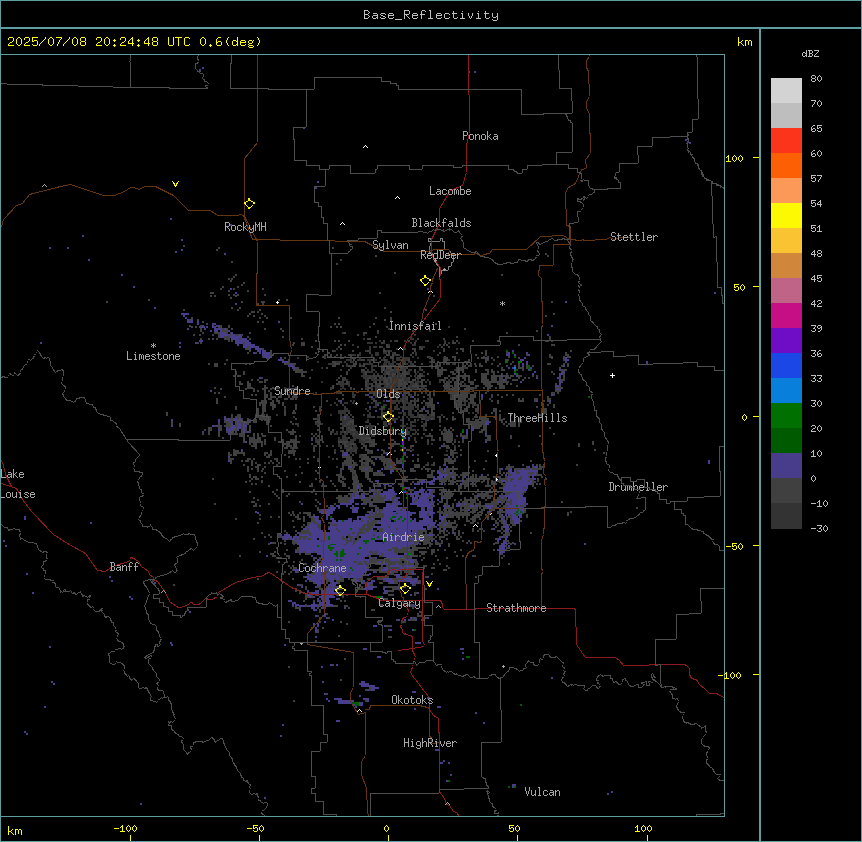The image size is (862, 842).
Task: Click the Calgary city label
Action: click(399, 603)
